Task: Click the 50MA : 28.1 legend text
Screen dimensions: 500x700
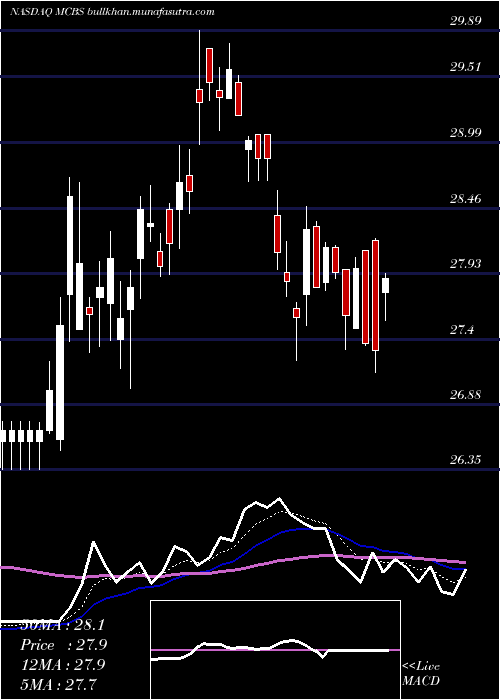Action: point(62,625)
